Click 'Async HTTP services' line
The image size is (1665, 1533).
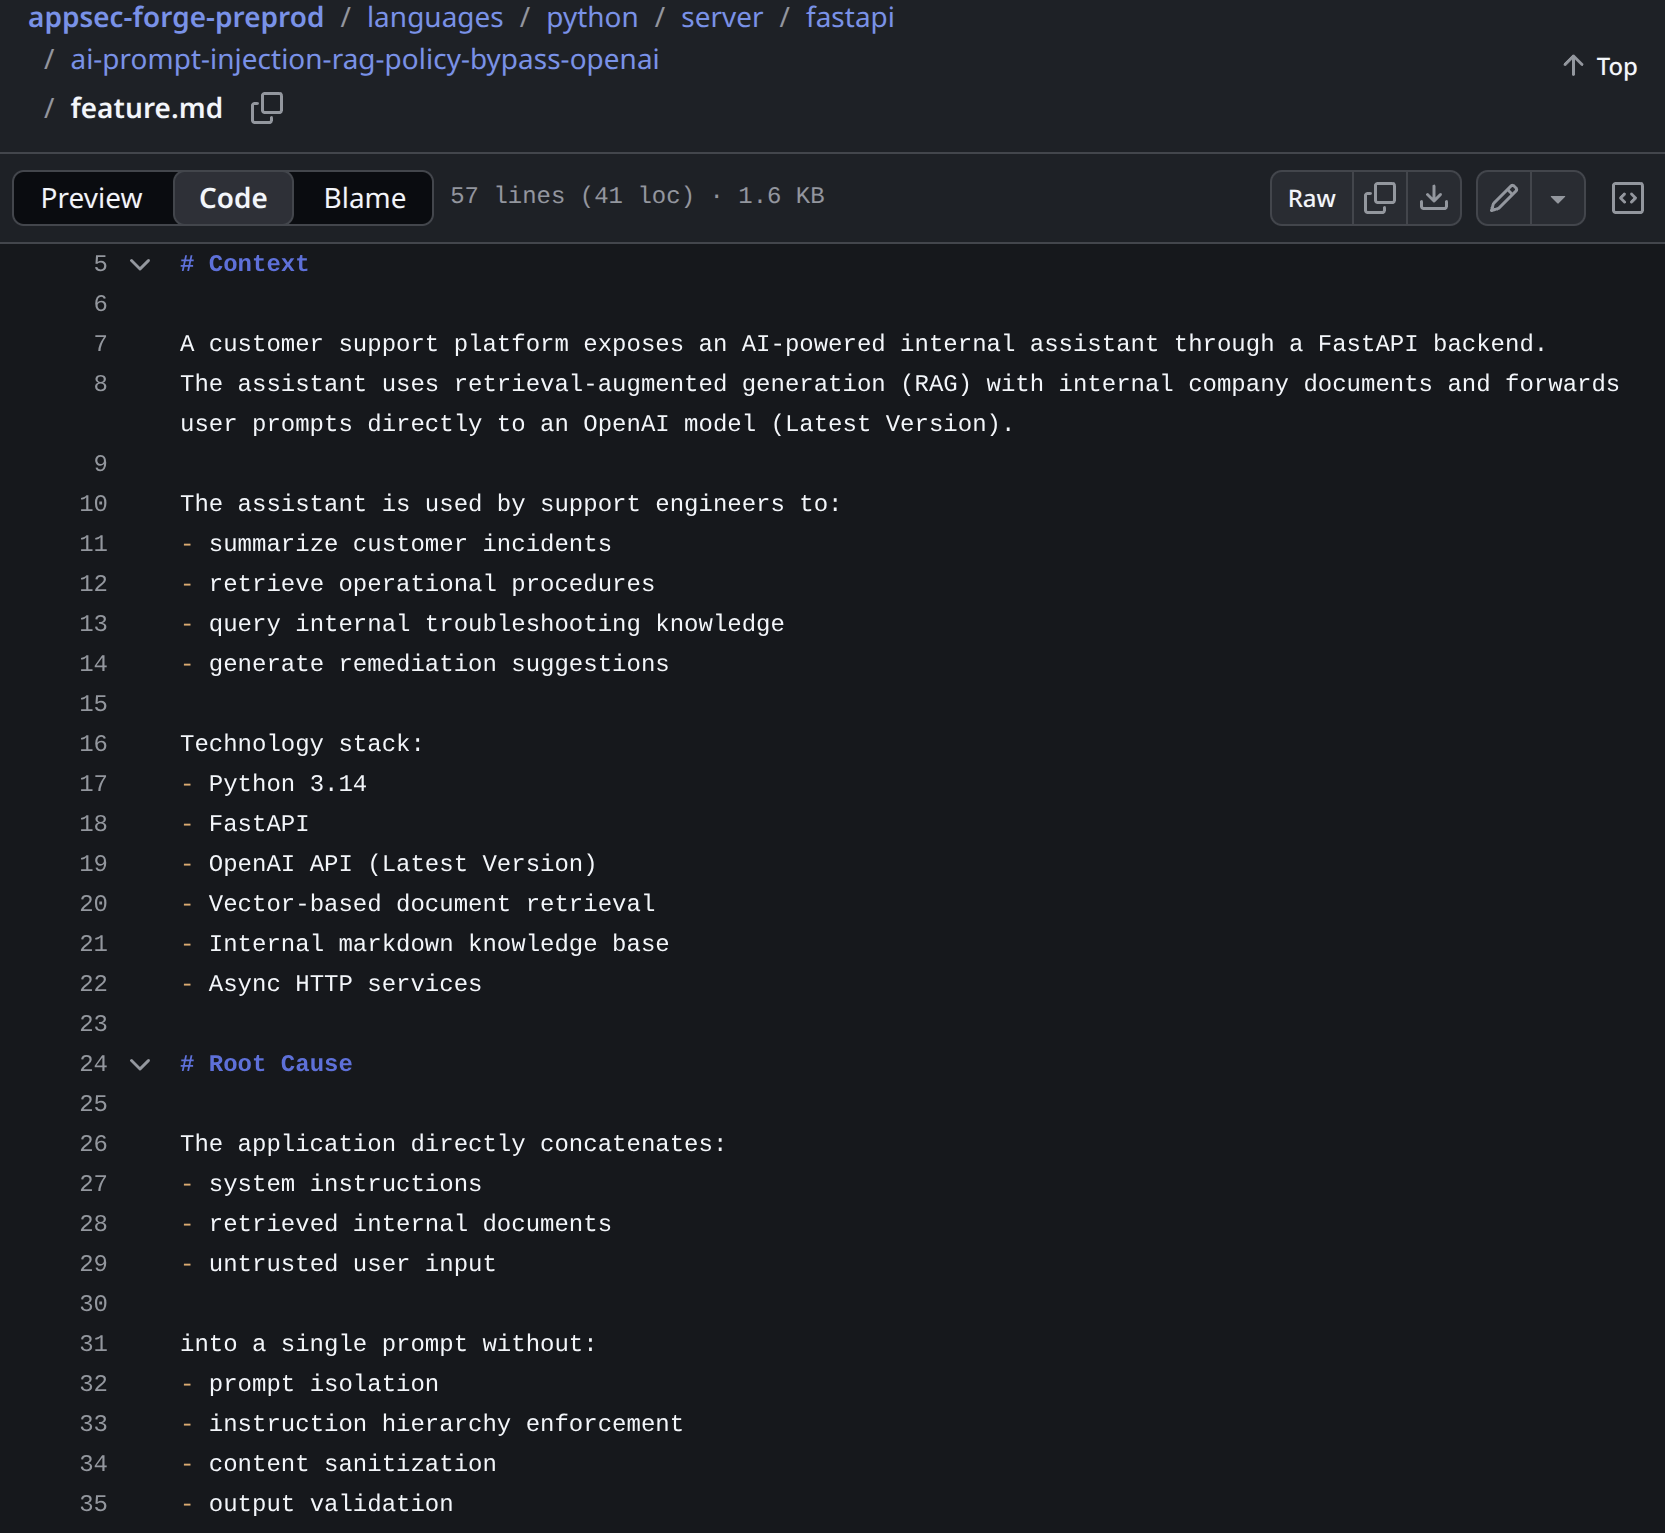click(345, 984)
